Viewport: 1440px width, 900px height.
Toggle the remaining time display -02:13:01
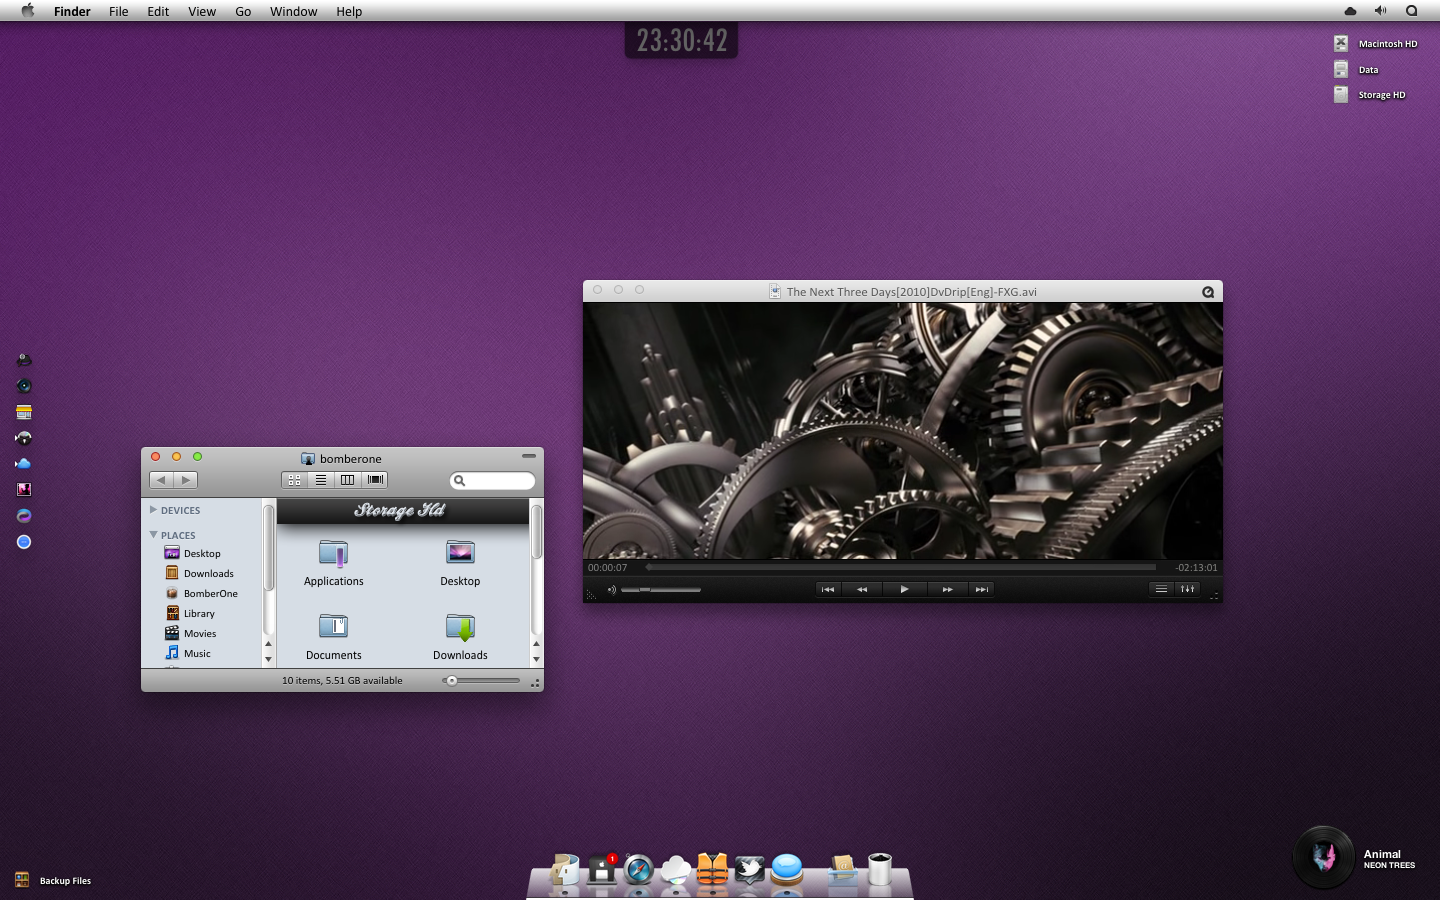pyautogui.click(x=1196, y=567)
